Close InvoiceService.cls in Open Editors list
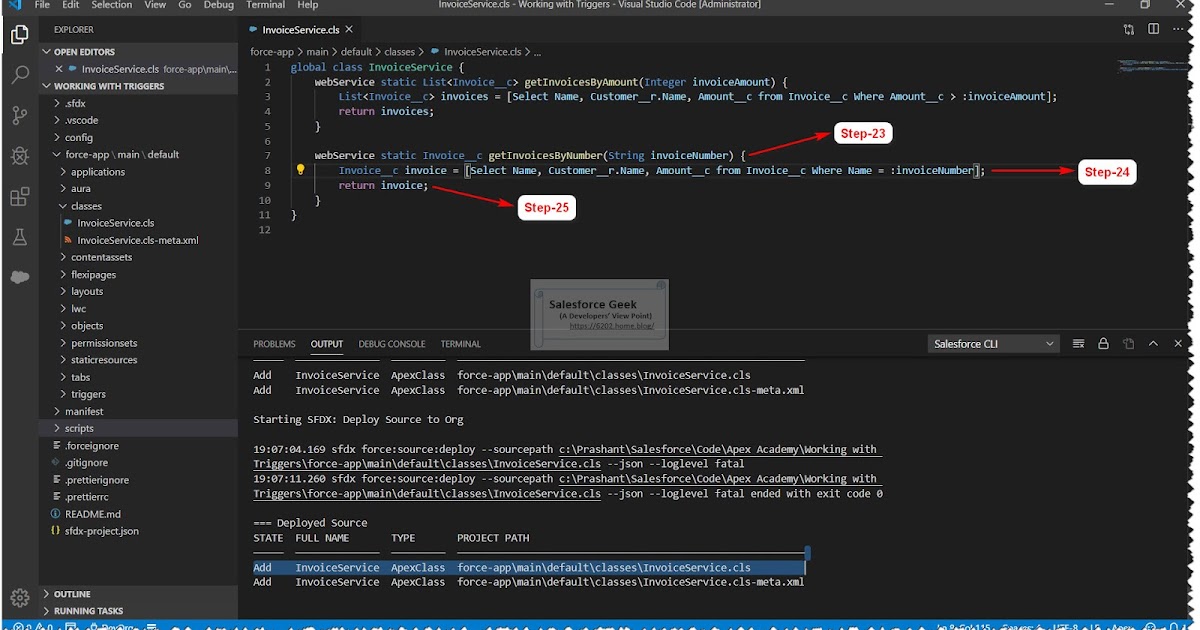The height and width of the screenshot is (630, 1200). [59, 69]
